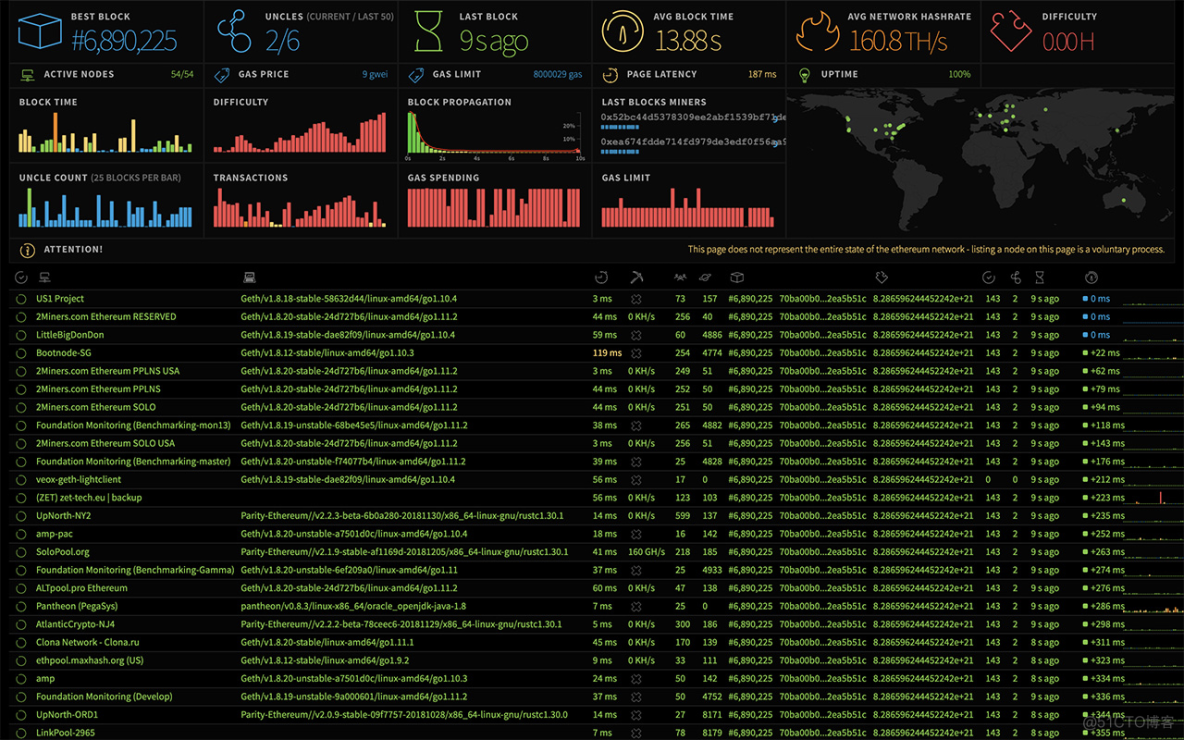Sort table by propagation time icon
The width and height of the screenshot is (1184, 740).
tap(1090, 278)
